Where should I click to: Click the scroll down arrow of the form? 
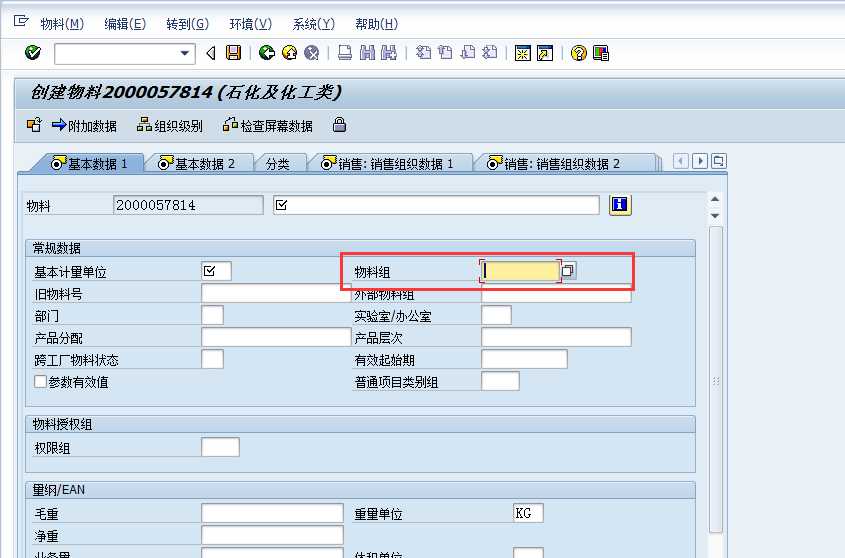pyautogui.click(x=715, y=216)
